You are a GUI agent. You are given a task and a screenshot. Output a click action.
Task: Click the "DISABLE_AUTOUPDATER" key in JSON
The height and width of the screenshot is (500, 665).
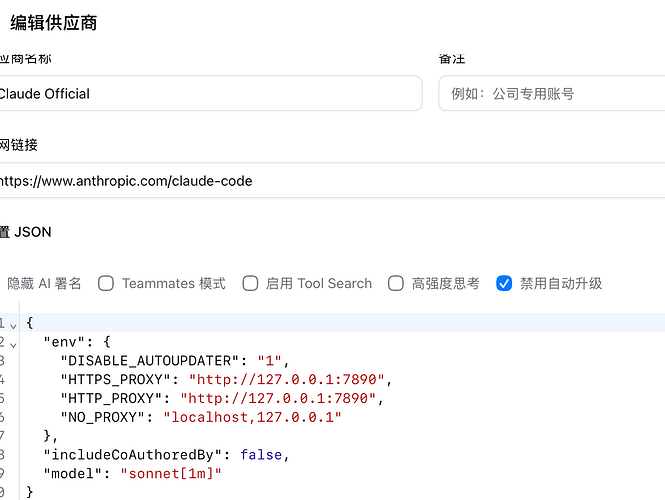click(x=150, y=360)
